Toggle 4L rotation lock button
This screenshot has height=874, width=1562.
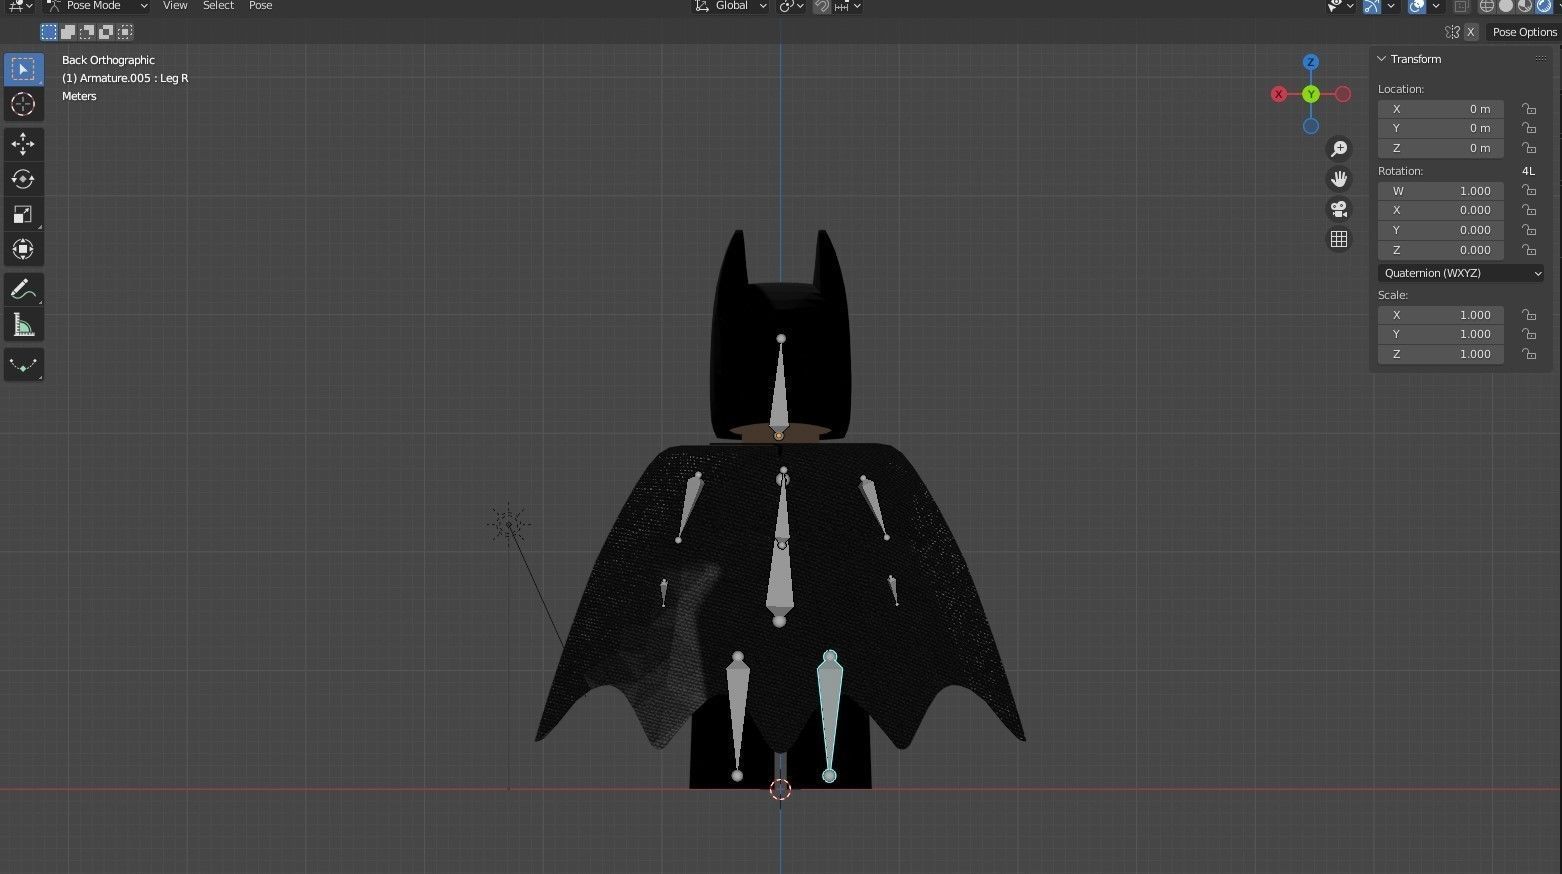click(1528, 171)
